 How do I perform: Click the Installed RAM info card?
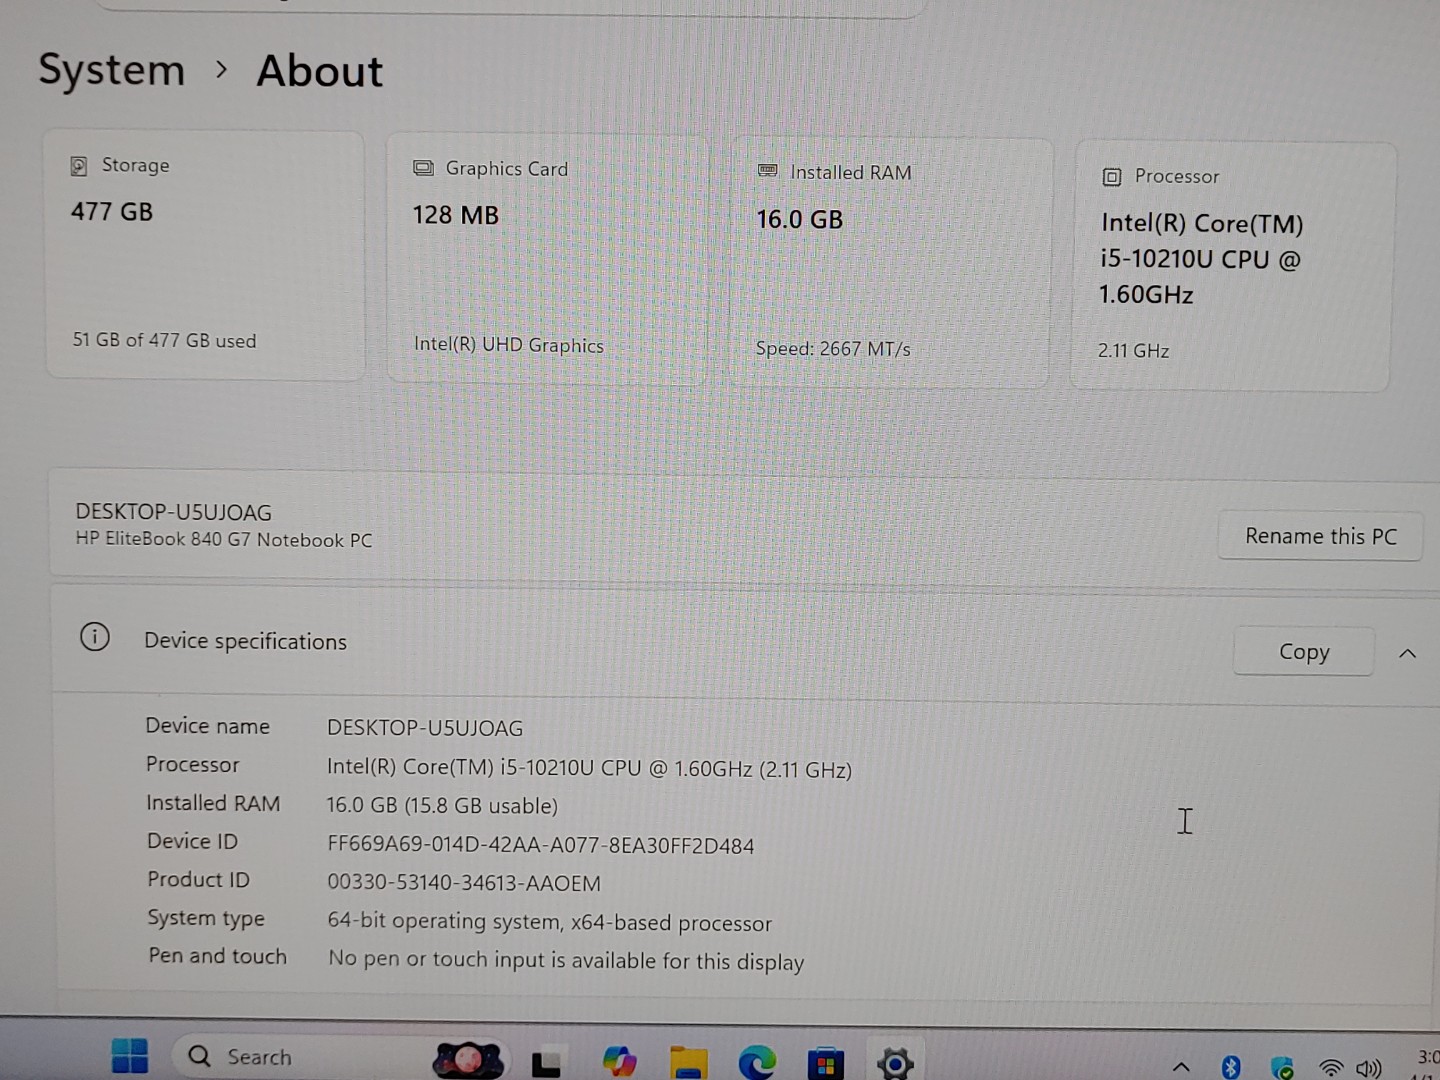pos(890,262)
